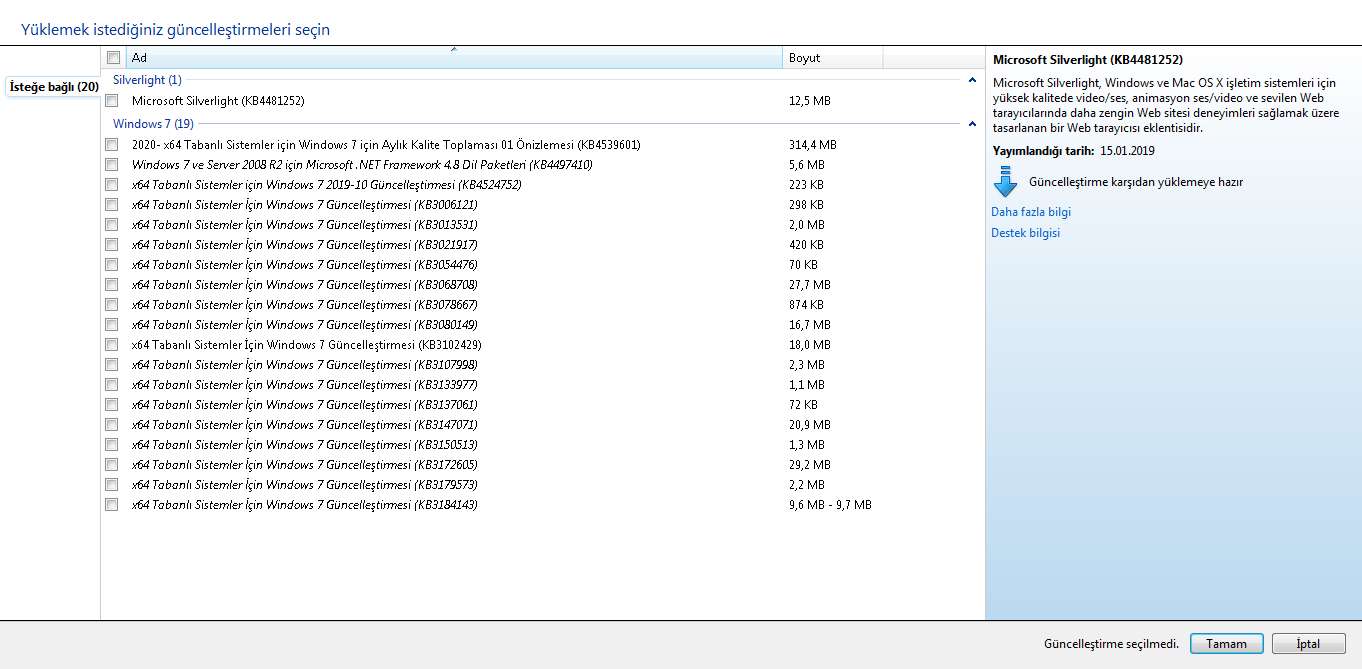Collapse the Silverlight group chevron
1362x669 pixels.
[972, 80]
